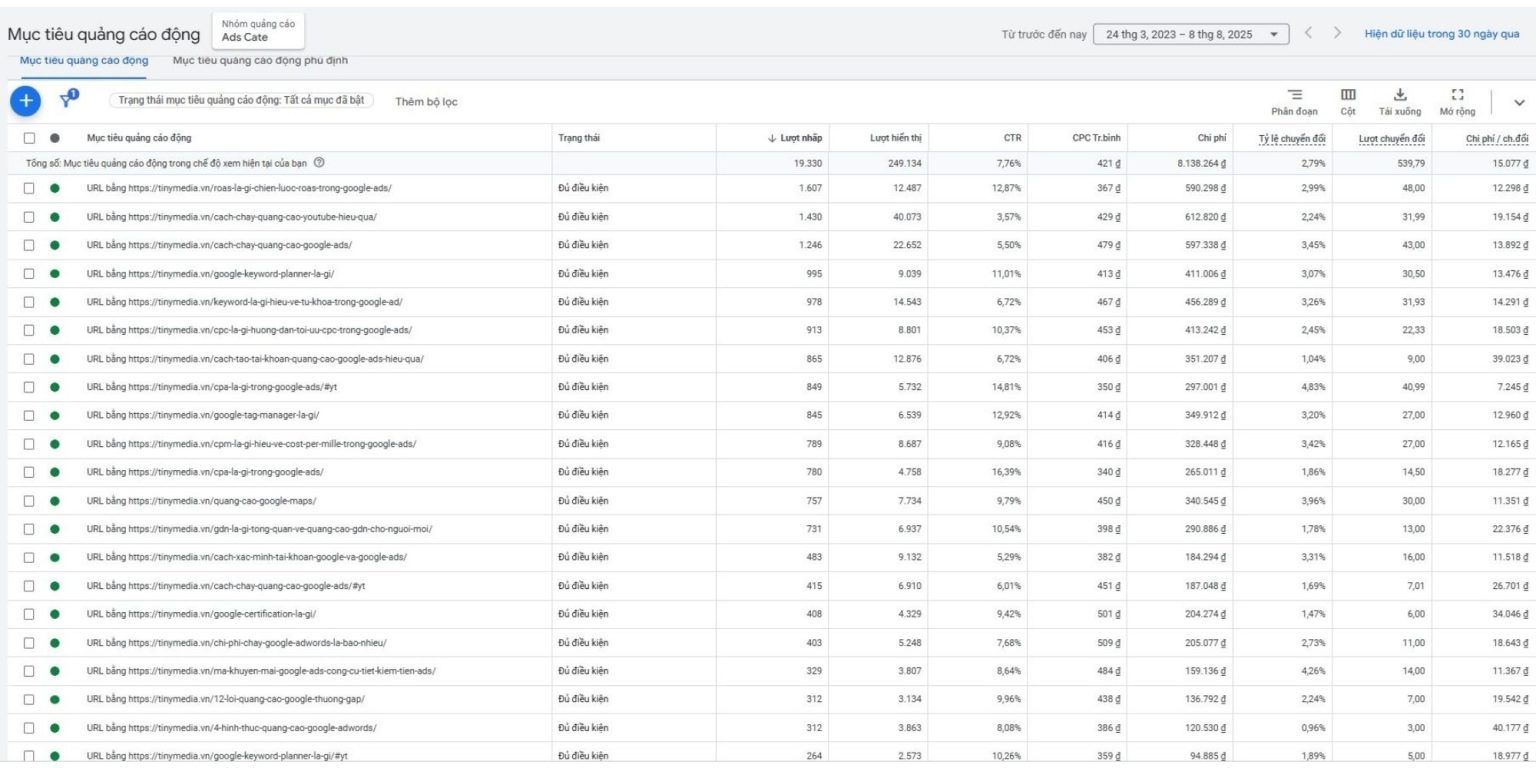Click the blue plus add button

[26, 100]
